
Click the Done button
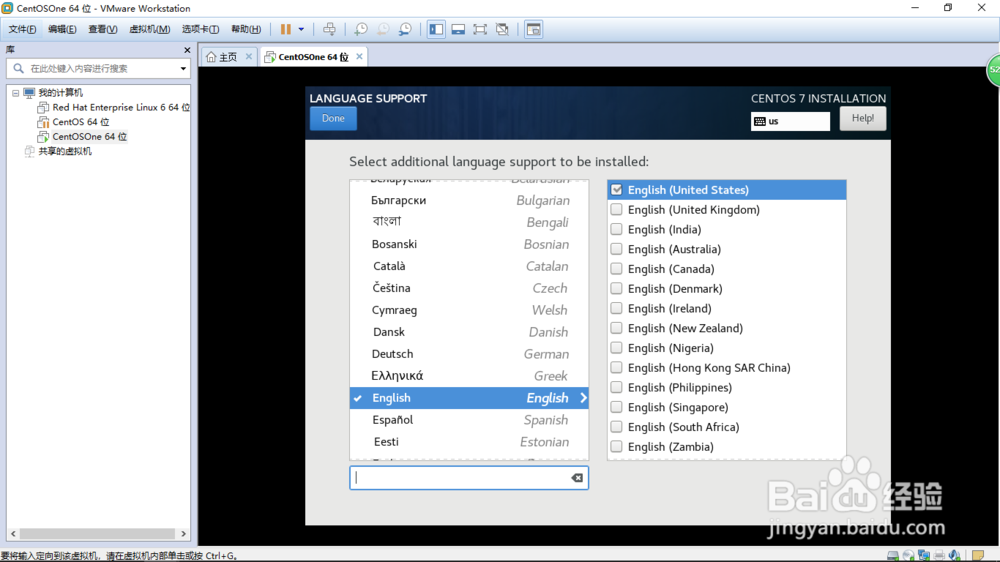point(333,119)
